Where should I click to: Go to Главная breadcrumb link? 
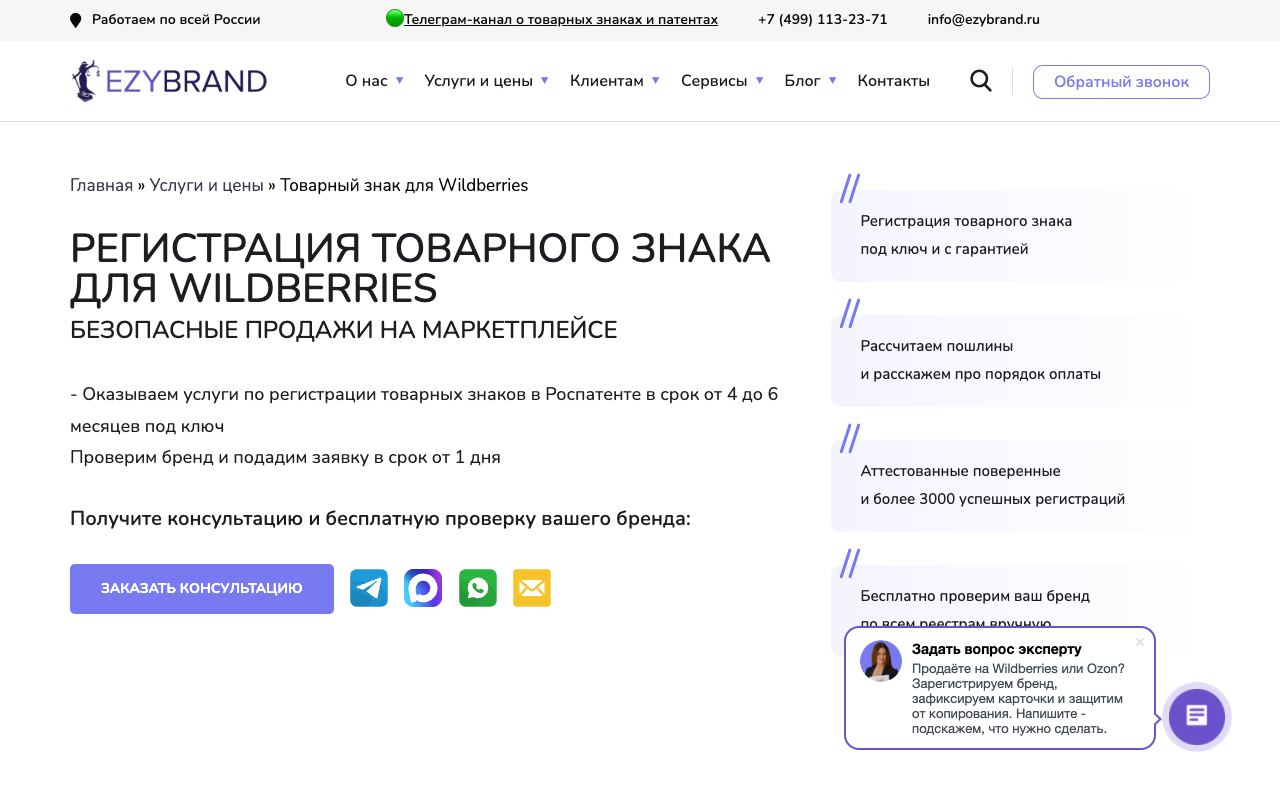[101, 185]
